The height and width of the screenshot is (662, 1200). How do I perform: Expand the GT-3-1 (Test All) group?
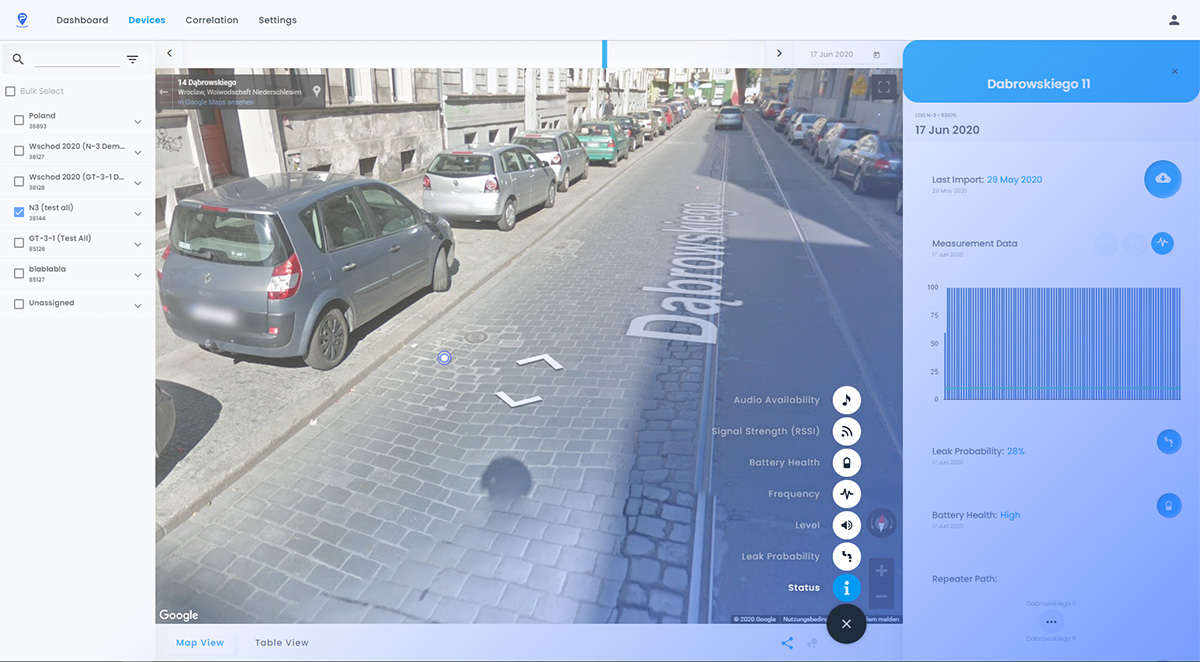pyautogui.click(x=138, y=244)
